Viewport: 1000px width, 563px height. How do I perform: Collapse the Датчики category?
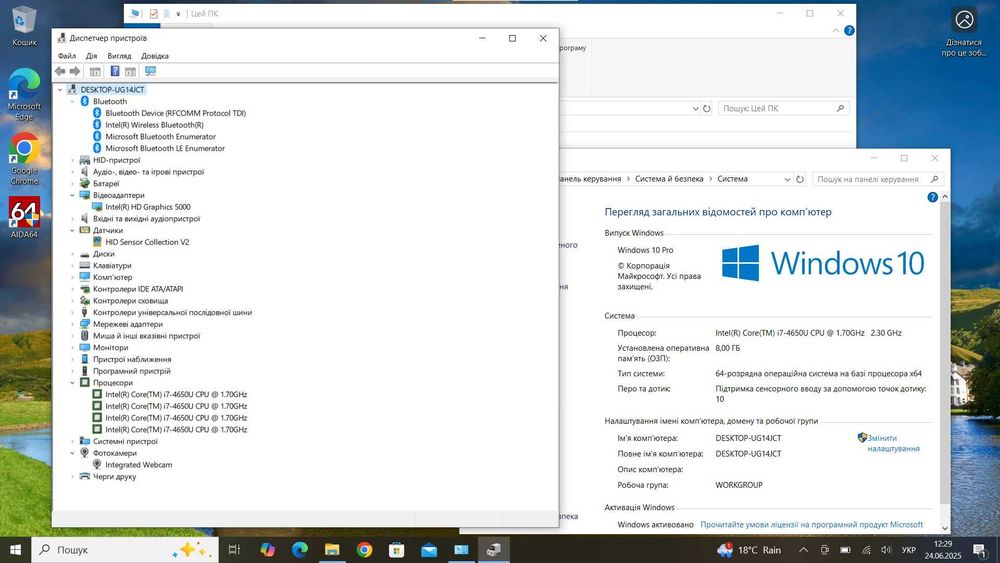[73, 230]
